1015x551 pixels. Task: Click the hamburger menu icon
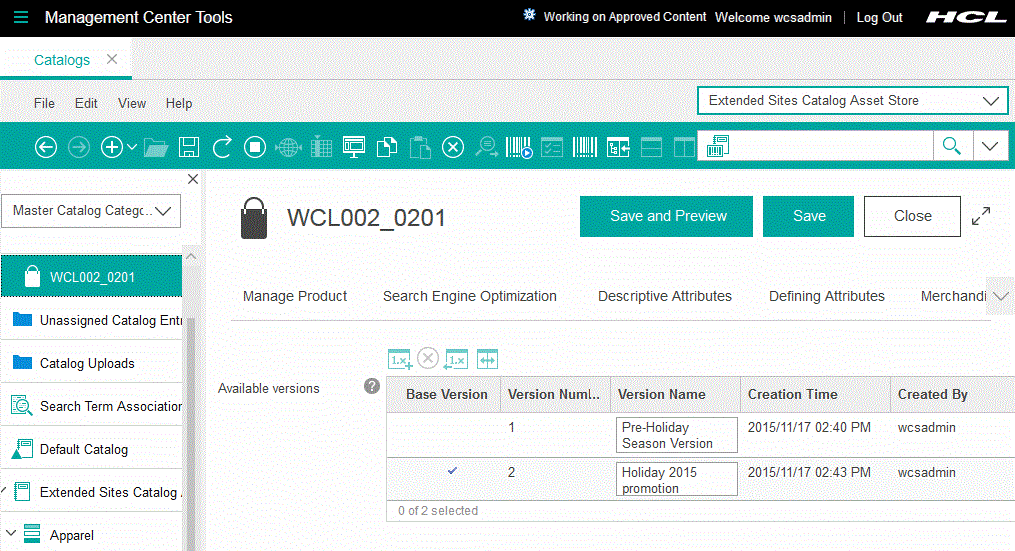click(x=21, y=17)
